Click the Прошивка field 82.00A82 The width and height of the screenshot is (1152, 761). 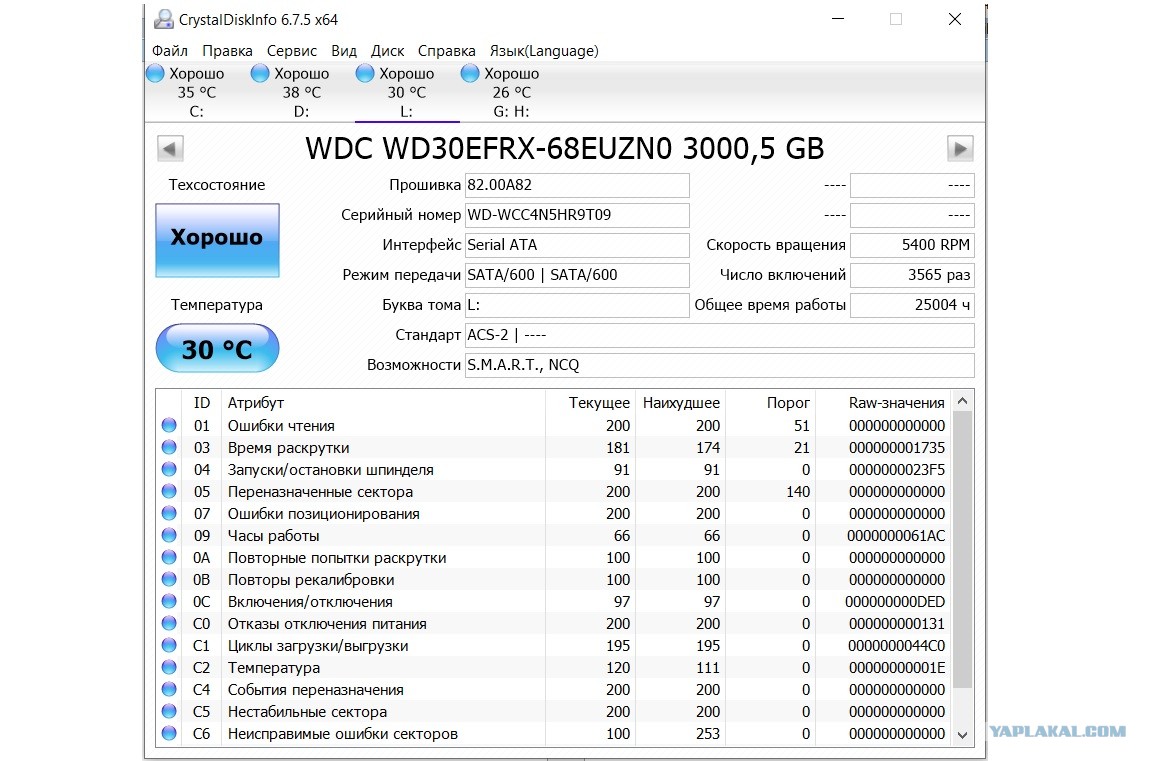[x=577, y=185]
